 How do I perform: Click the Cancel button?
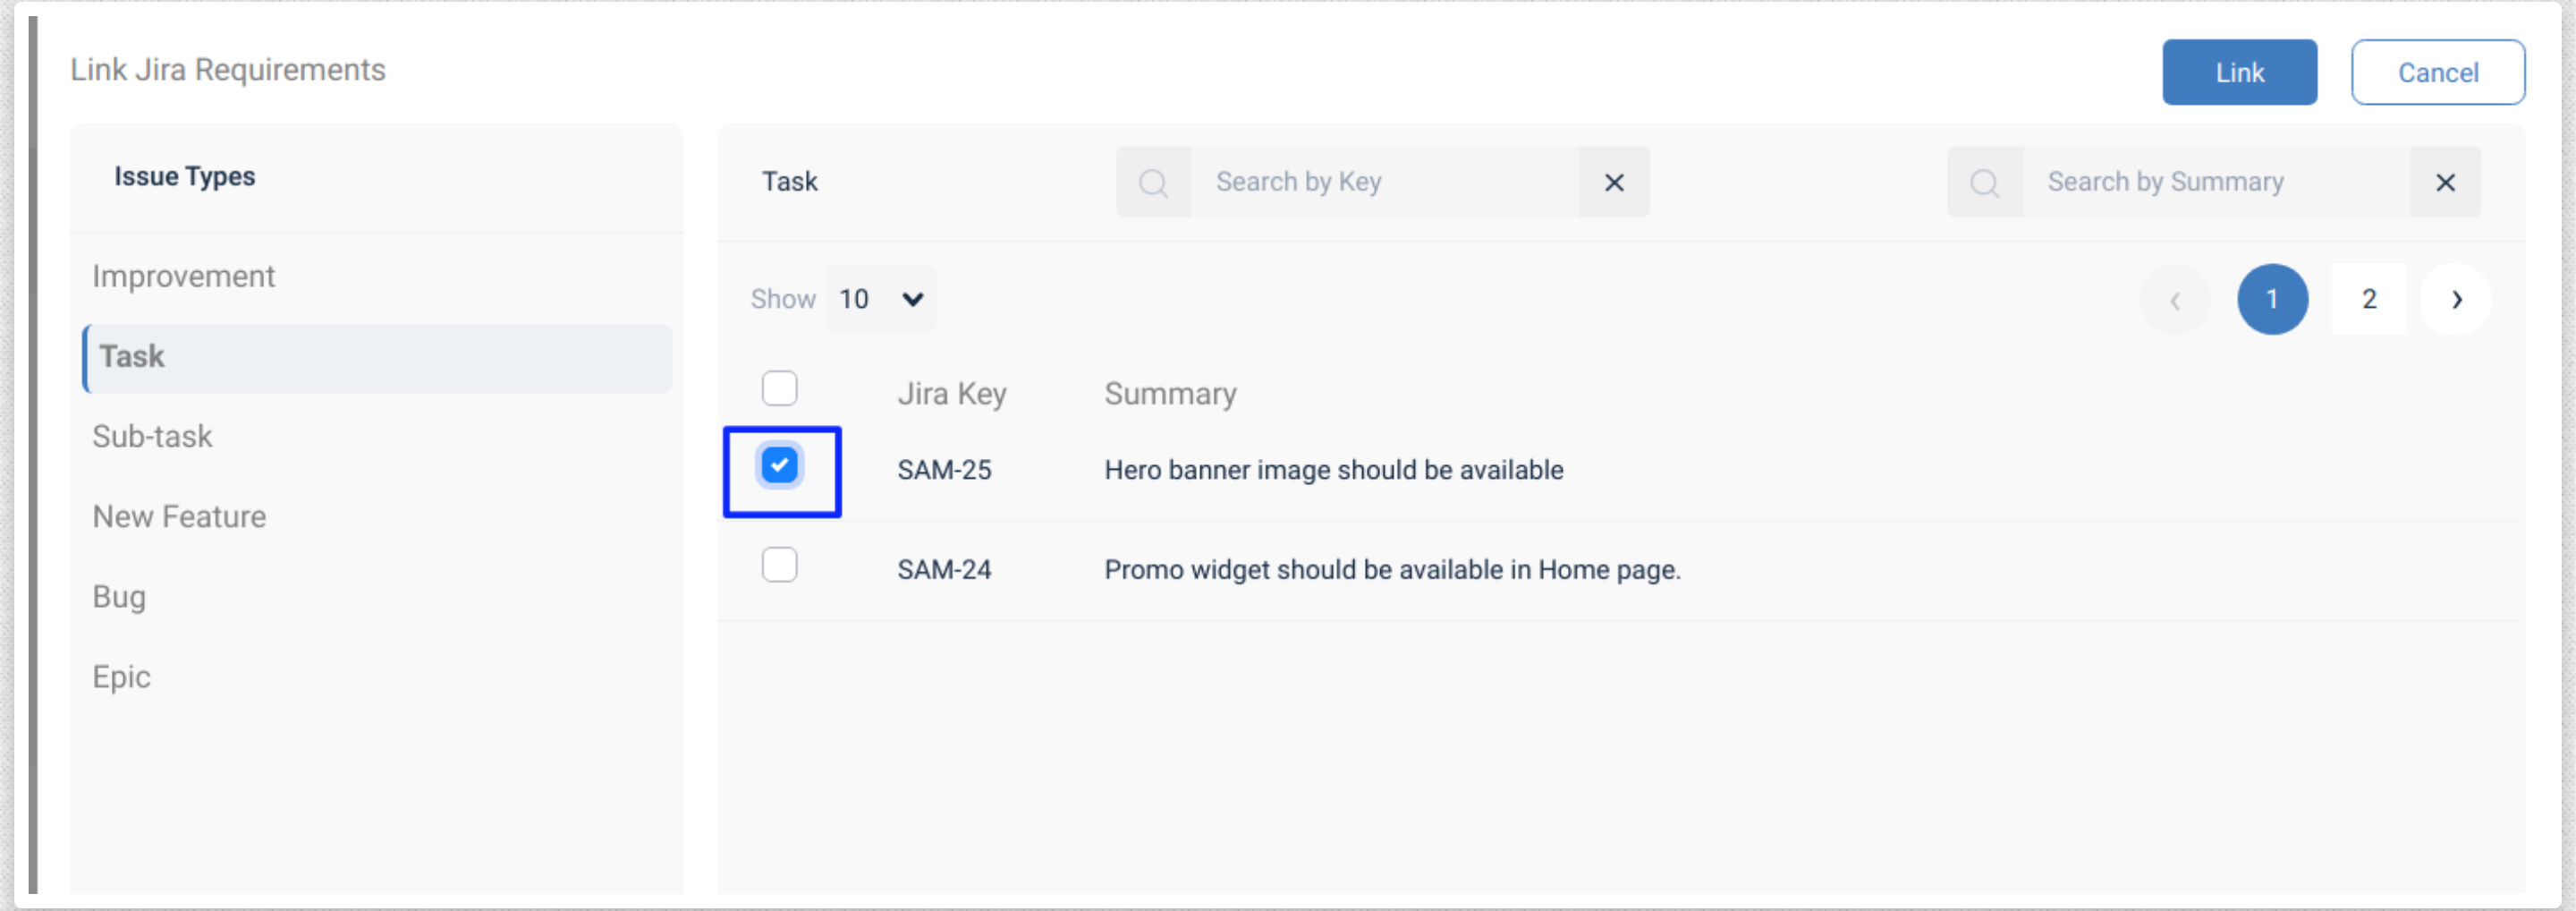click(x=2437, y=72)
